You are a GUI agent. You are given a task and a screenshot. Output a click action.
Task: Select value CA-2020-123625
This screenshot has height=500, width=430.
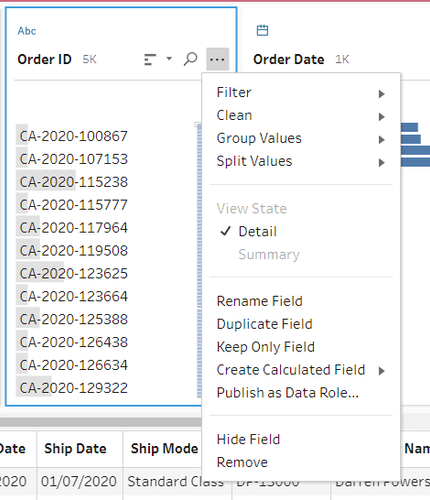coord(73,274)
